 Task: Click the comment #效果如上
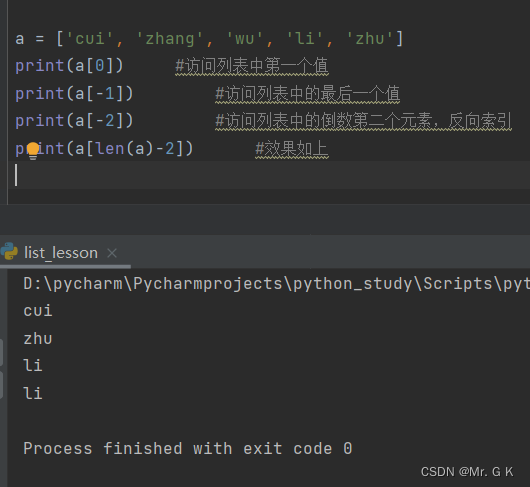pos(292,149)
